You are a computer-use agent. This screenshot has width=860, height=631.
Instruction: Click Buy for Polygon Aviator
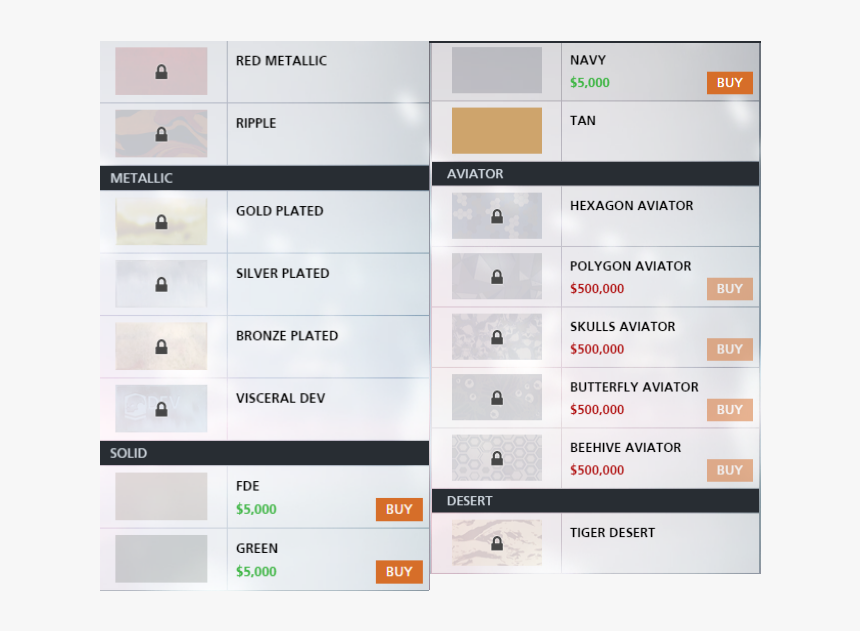click(x=729, y=289)
